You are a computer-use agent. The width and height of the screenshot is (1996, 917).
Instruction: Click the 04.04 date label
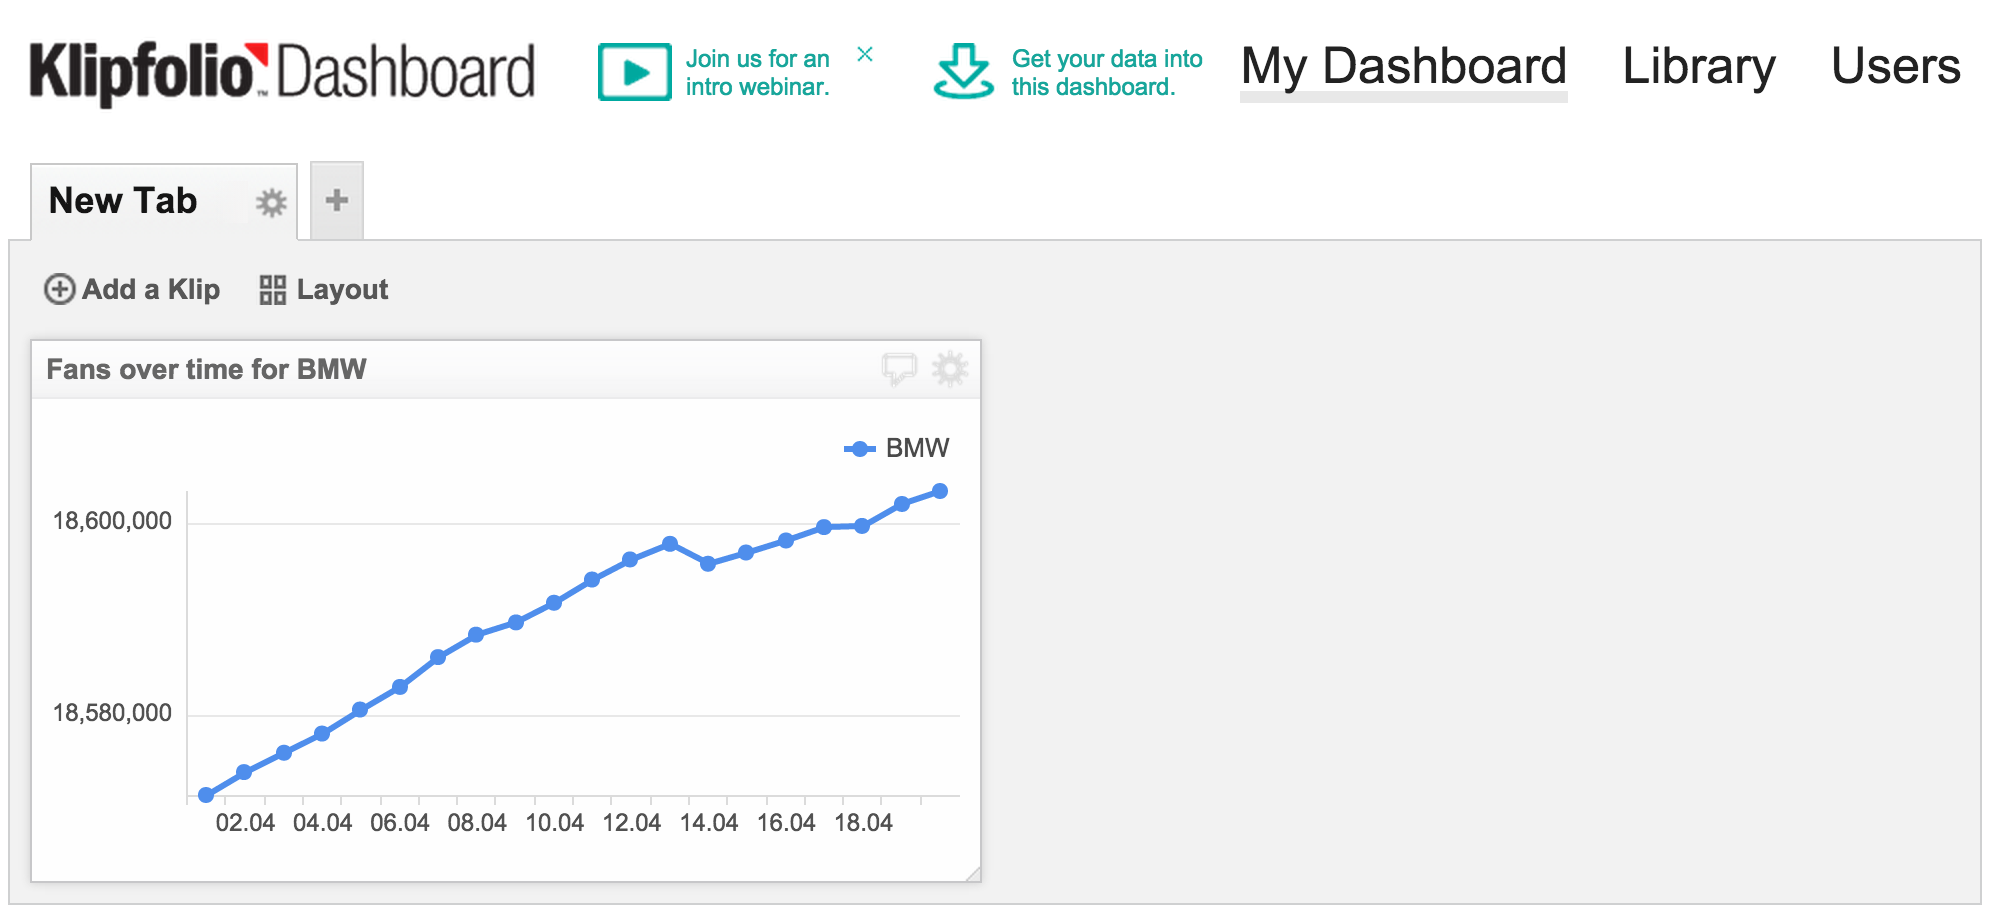coord(322,823)
